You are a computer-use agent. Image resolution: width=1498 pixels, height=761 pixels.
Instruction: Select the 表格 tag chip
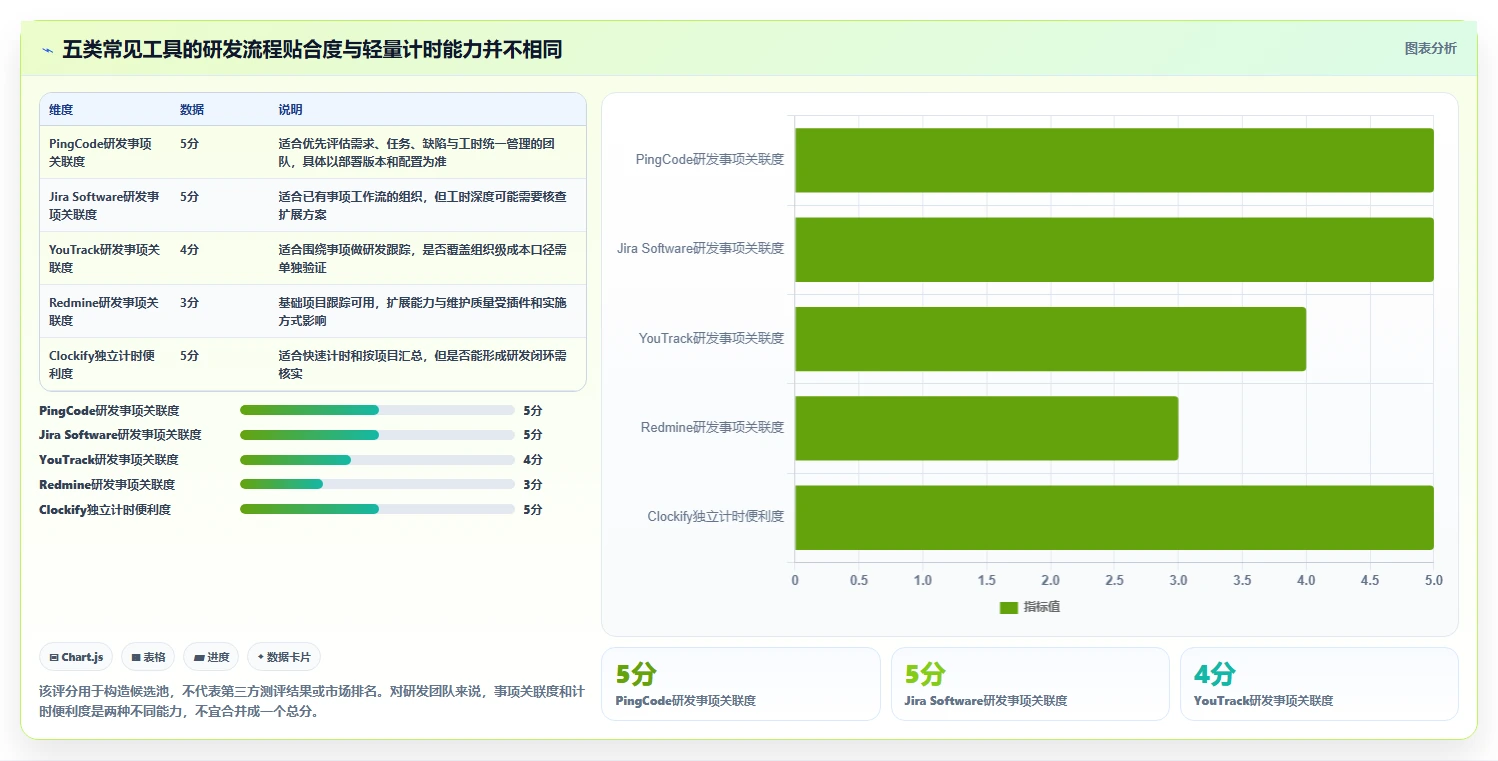tap(148, 657)
